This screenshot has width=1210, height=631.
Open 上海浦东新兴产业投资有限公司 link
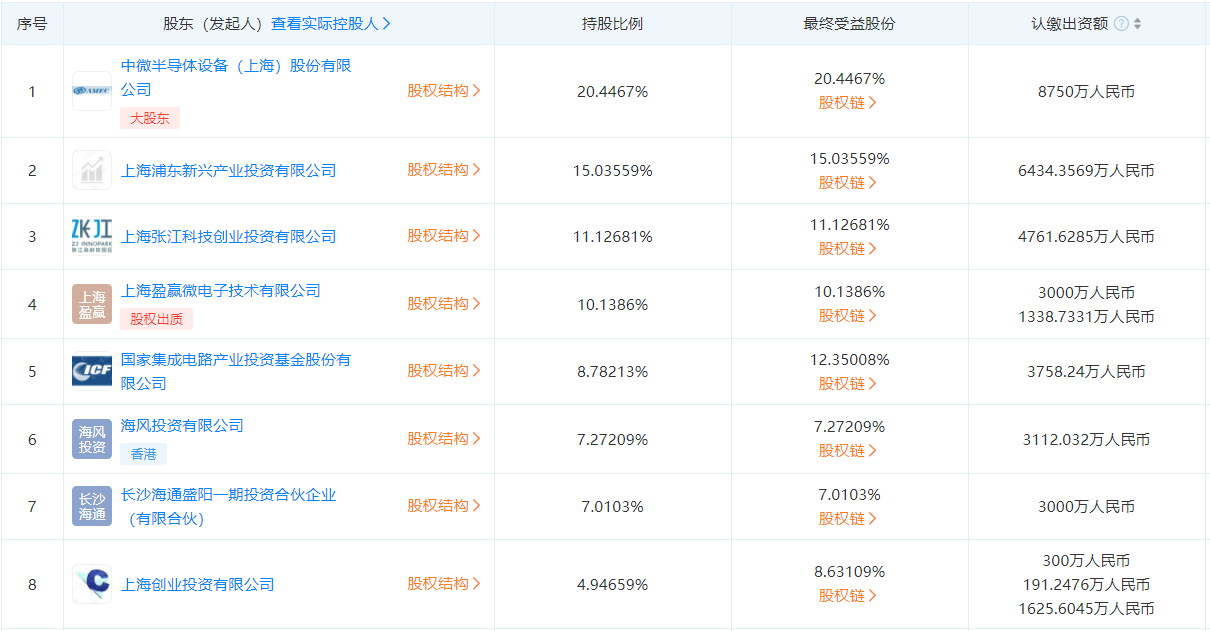[x=229, y=171]
